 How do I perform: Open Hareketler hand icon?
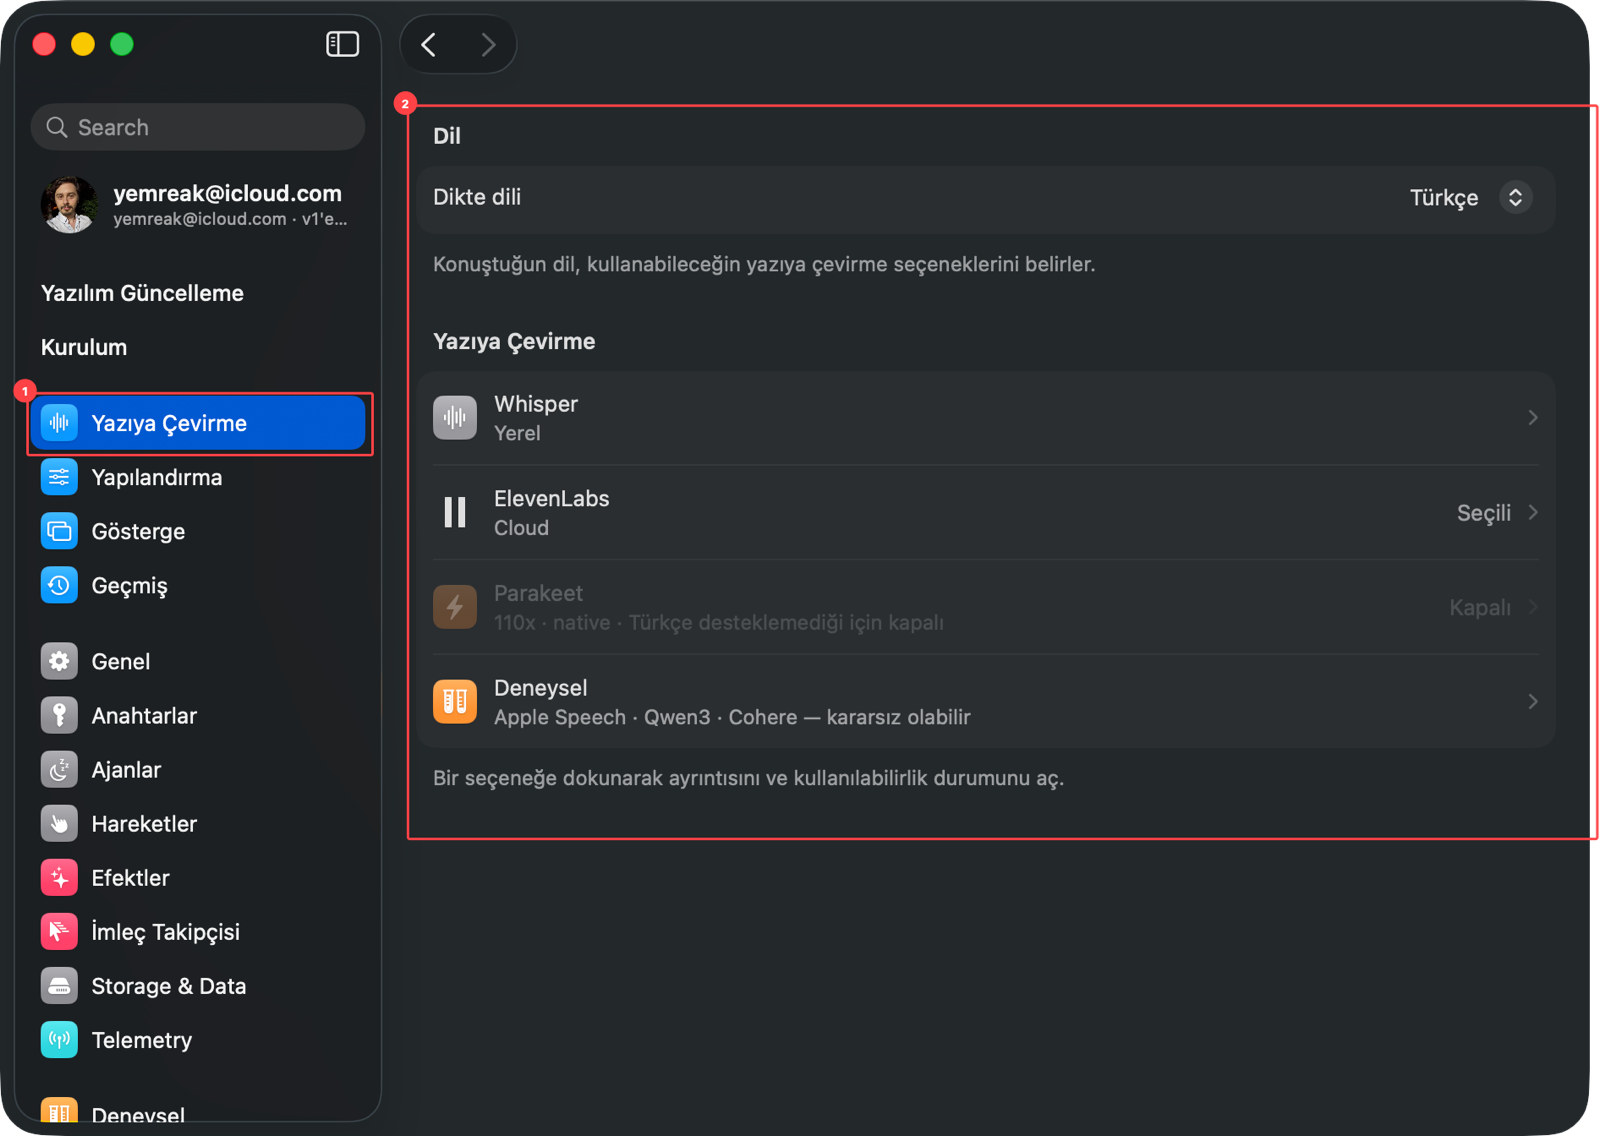point(59,823)
